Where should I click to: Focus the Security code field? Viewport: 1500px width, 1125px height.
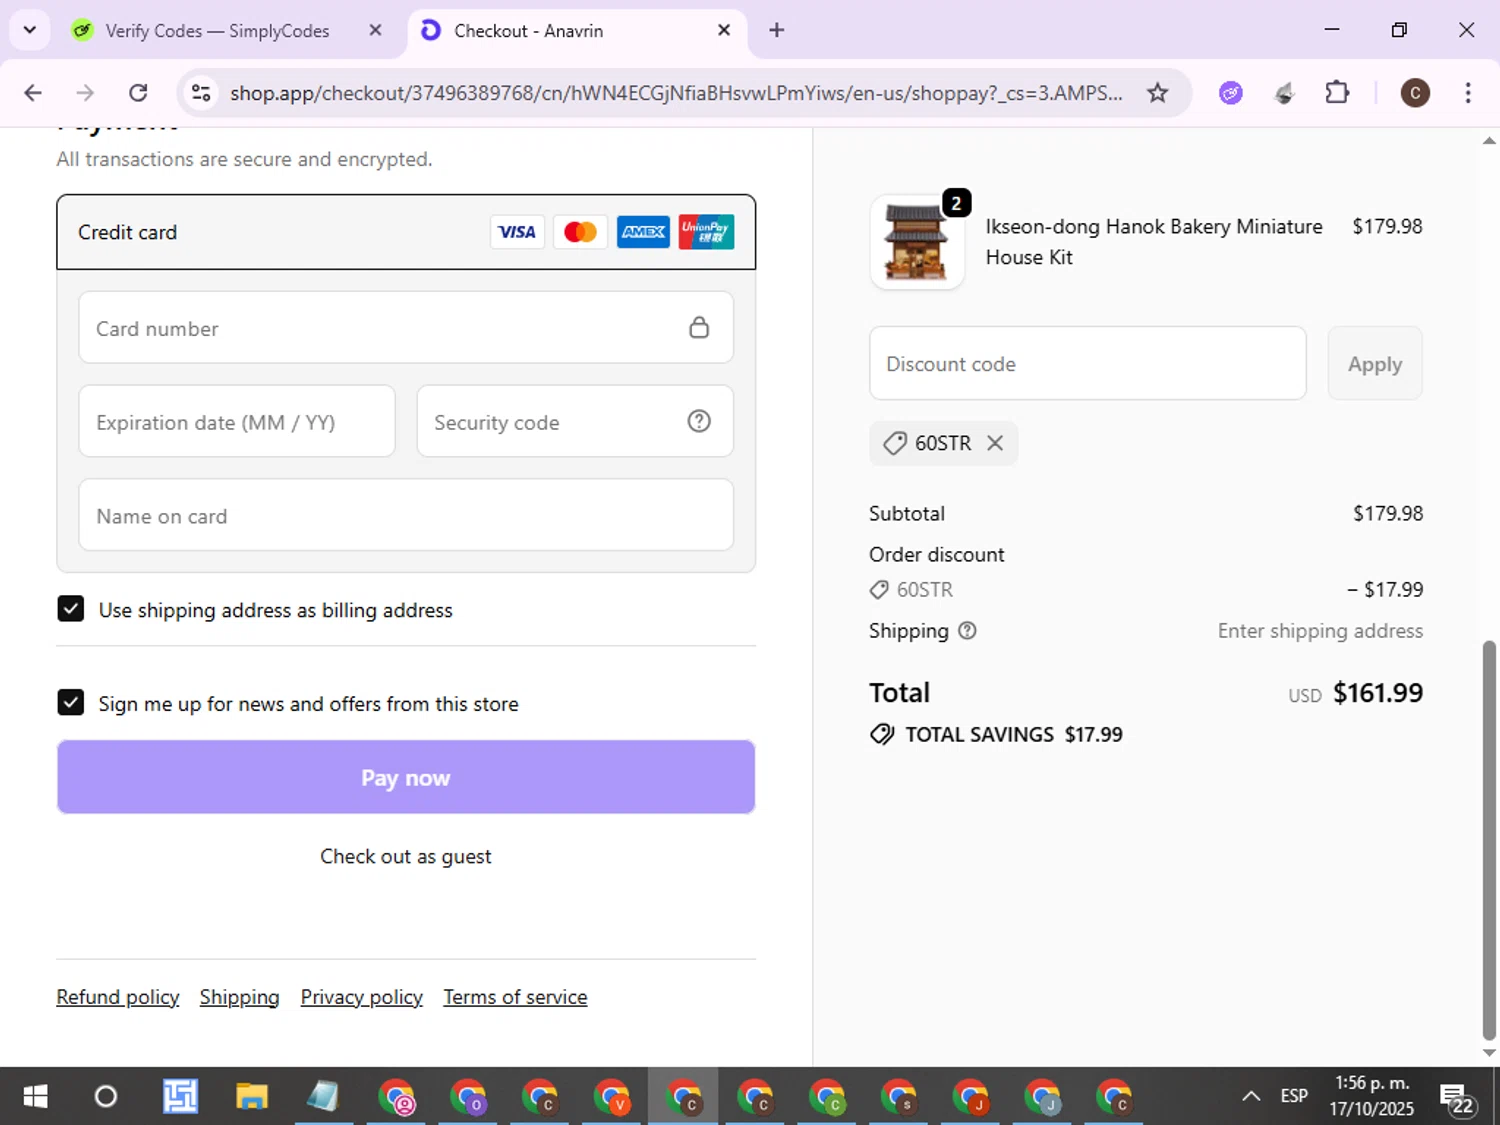point(575,422)
